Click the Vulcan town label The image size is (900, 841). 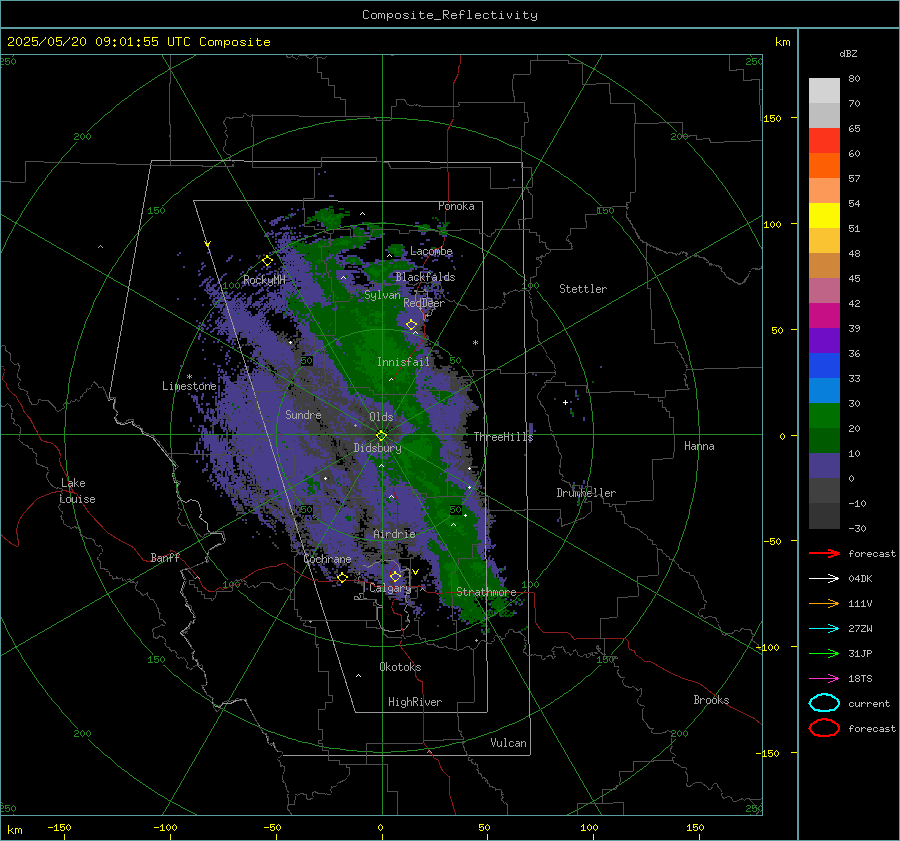[508, 743]
